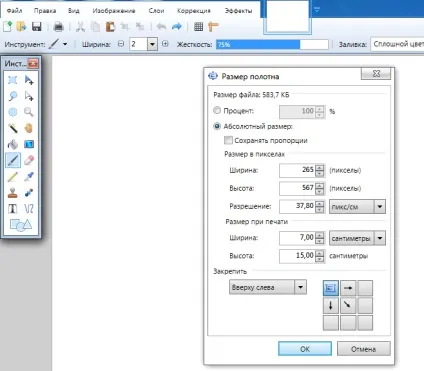Open the Коррекция menu
Screen dimensions: 424x371
coord(194,11)
